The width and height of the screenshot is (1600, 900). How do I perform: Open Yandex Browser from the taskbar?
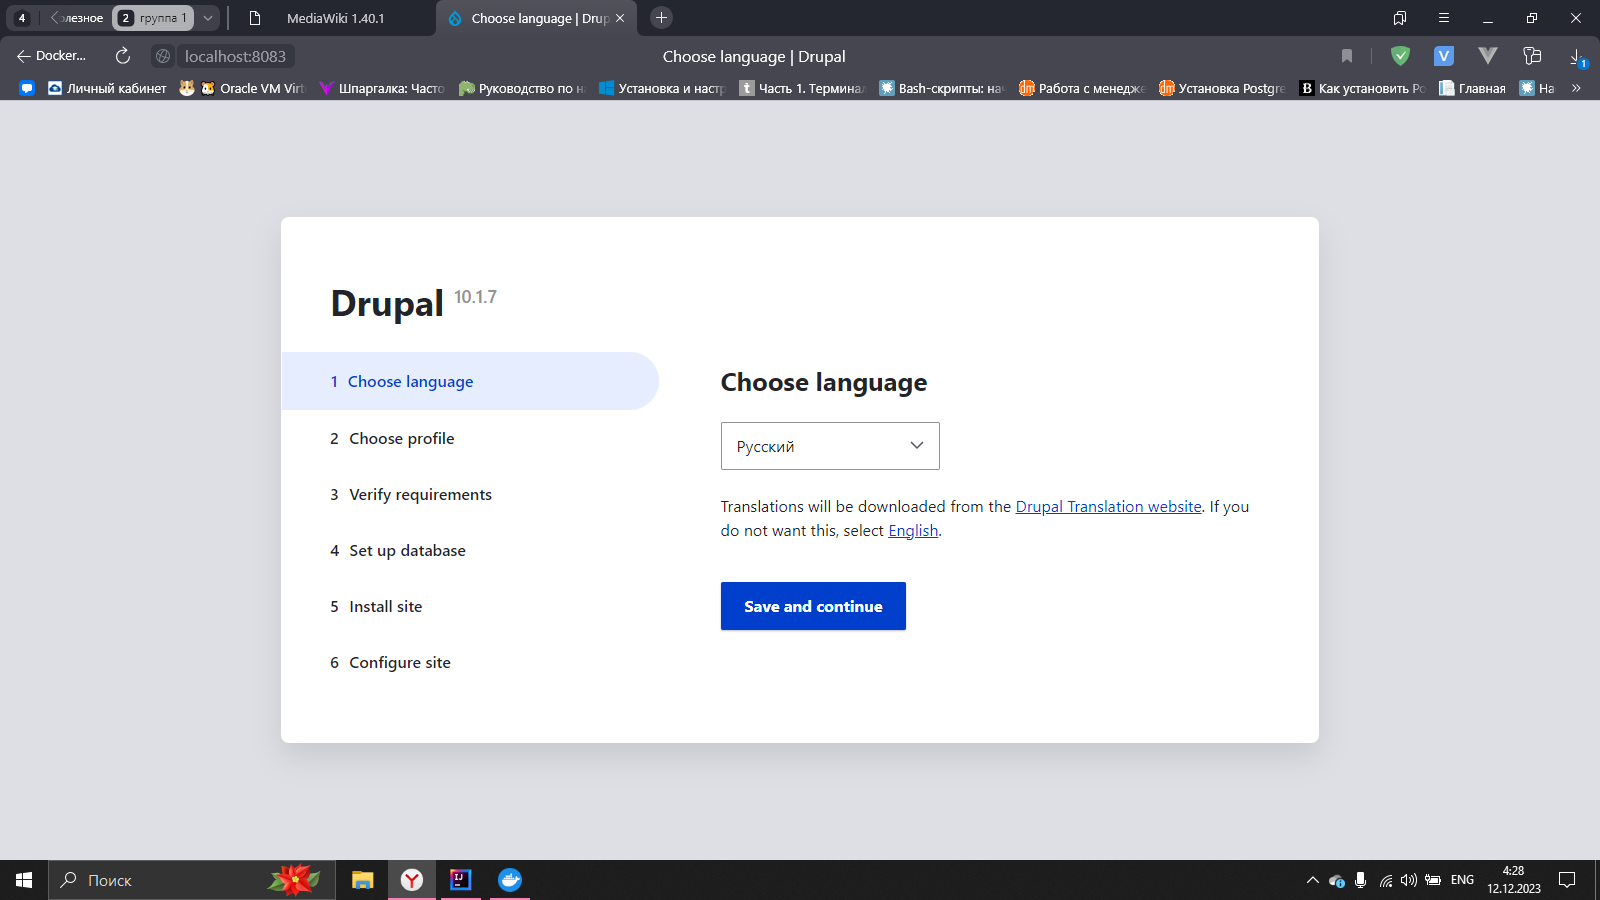click(x=412, y=880)
